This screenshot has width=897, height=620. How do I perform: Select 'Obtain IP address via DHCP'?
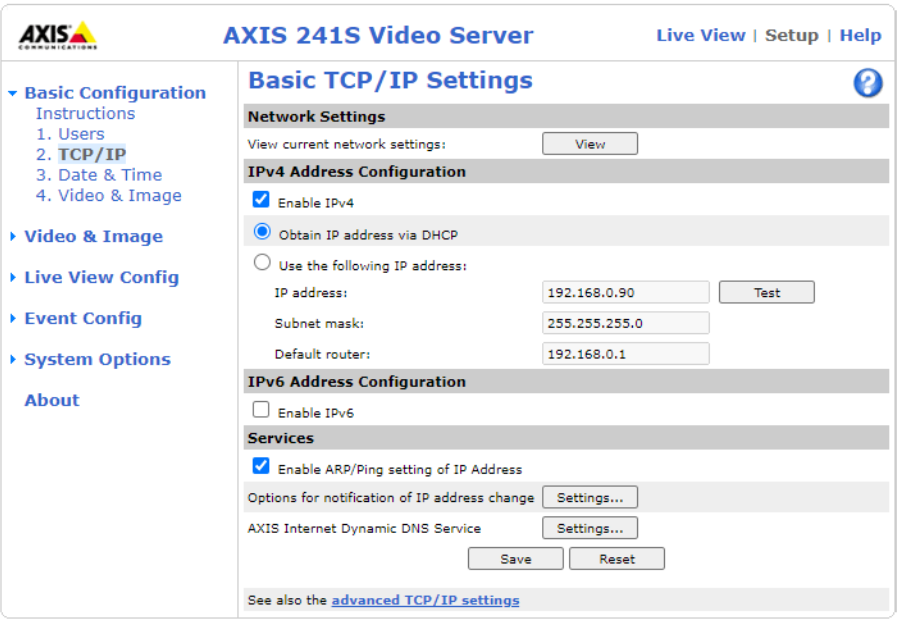pyautogui.click(x=262, y=231)
